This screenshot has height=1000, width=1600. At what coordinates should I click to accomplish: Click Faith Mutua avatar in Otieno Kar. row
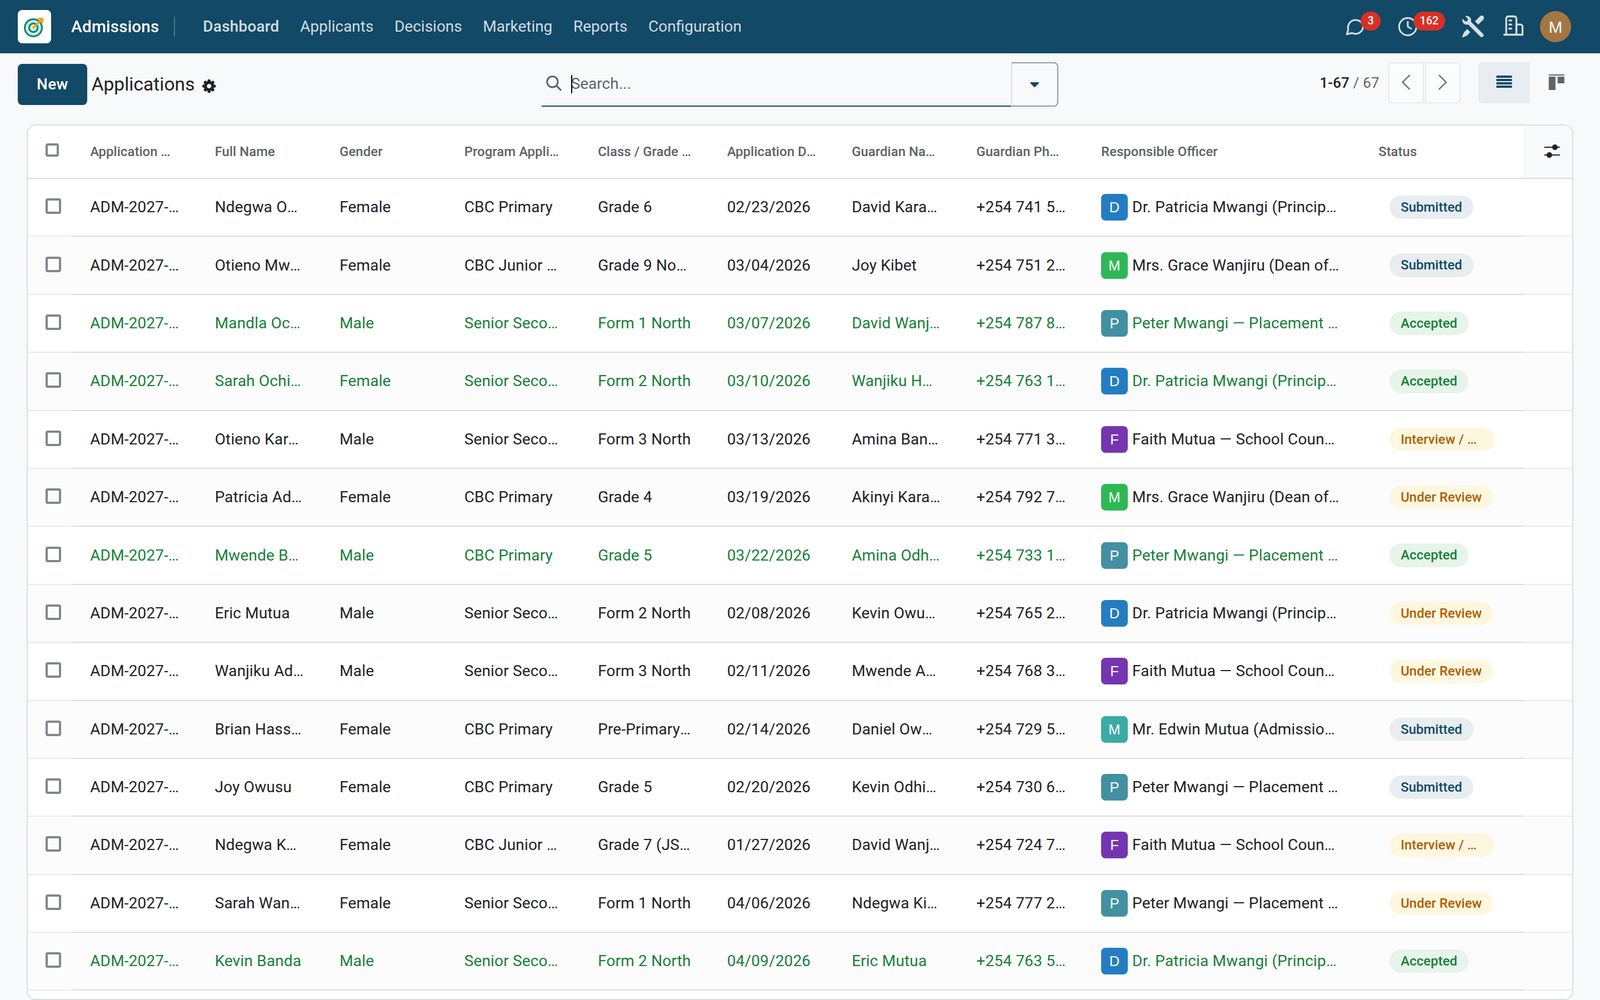[x=1114, y=439]
